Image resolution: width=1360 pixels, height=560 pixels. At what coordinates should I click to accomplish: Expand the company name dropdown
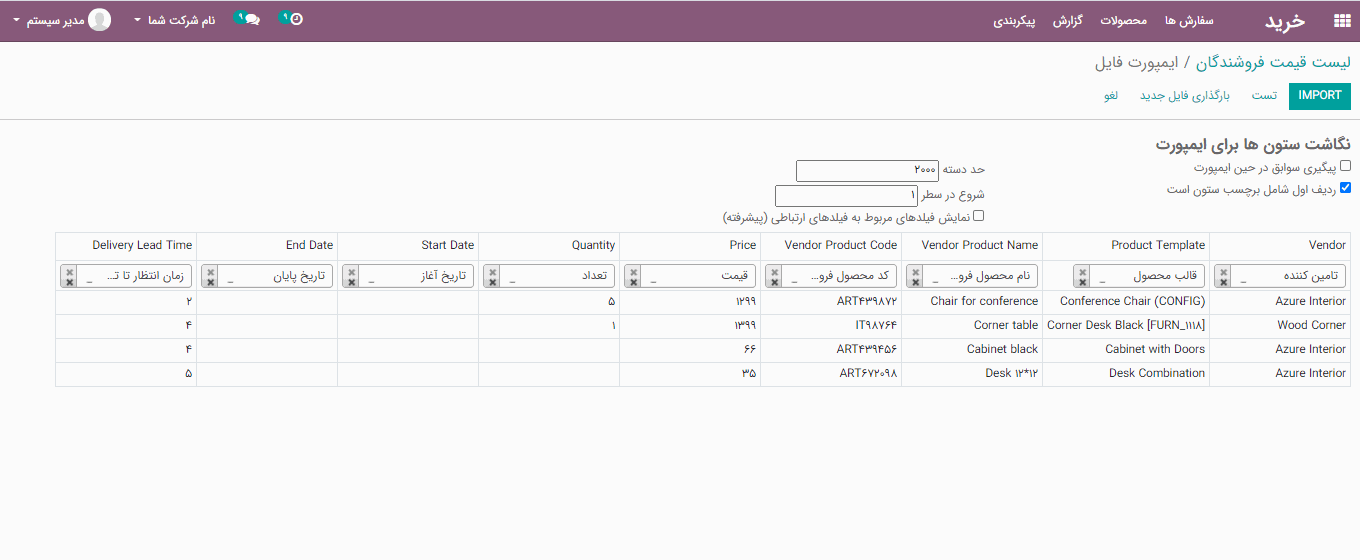click(x=175, y=20)
